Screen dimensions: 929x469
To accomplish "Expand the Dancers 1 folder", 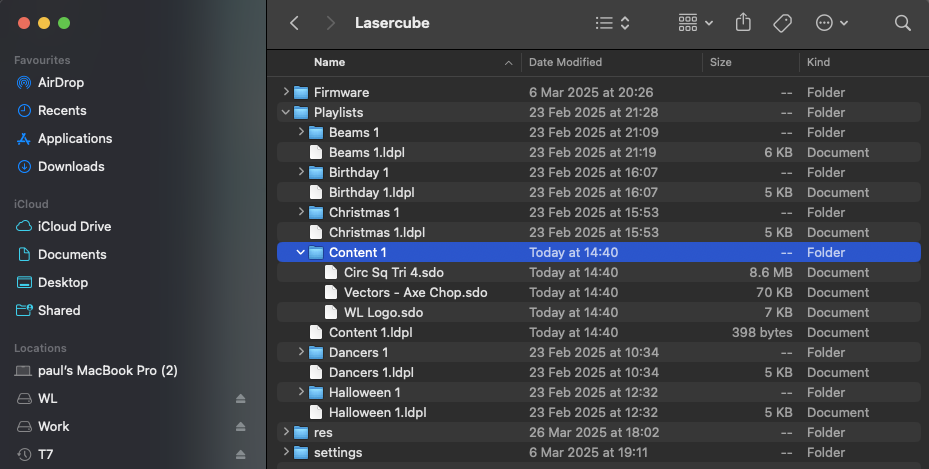I will click(x=301, y=352).
